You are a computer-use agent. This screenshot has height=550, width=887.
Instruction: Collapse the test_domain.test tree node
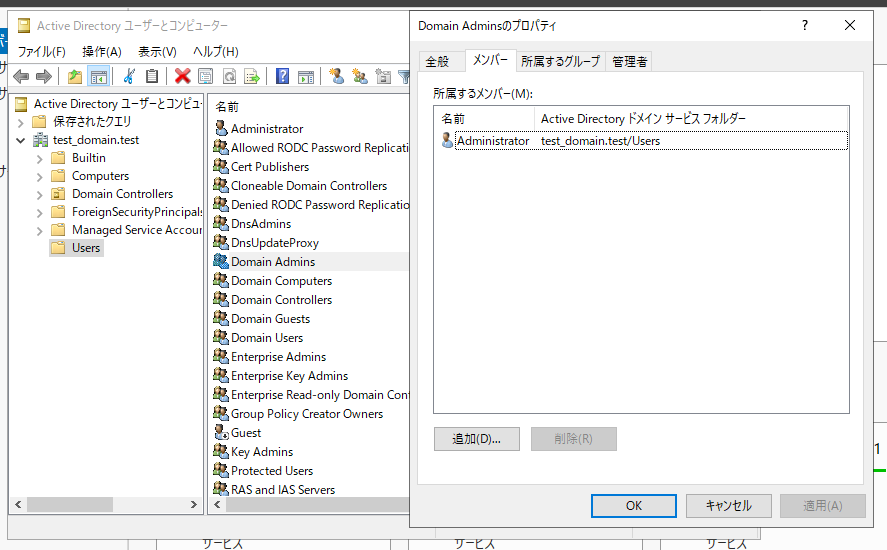tap(20, 140)
